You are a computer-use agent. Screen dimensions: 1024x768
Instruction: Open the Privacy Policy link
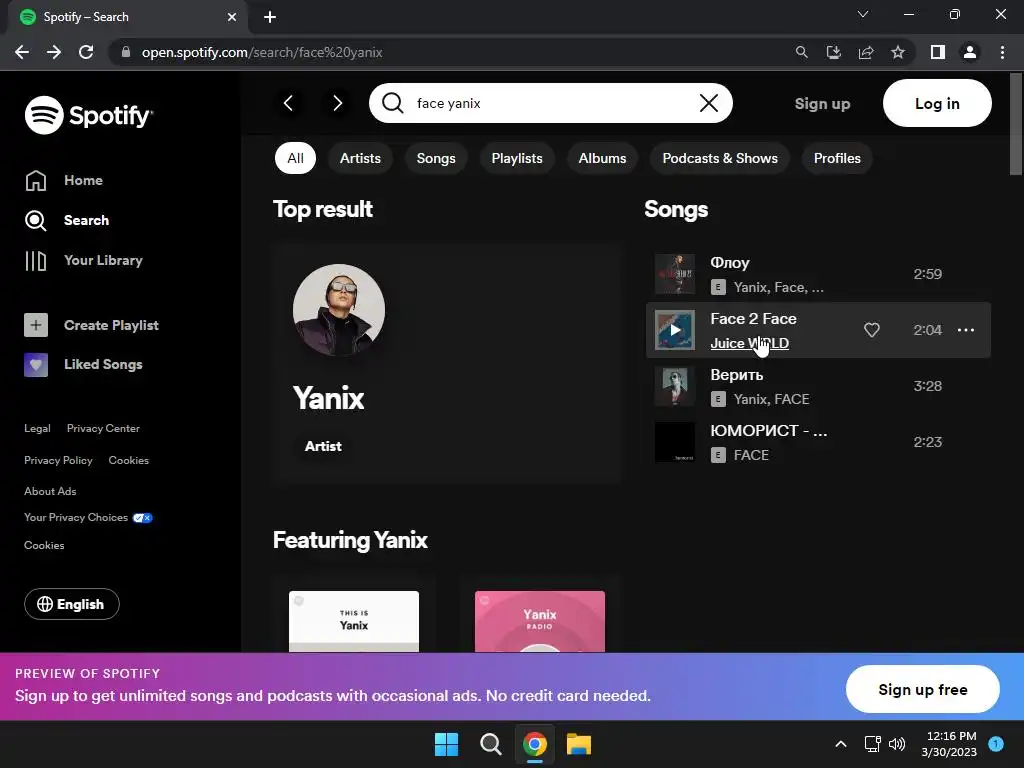(58, 460)
